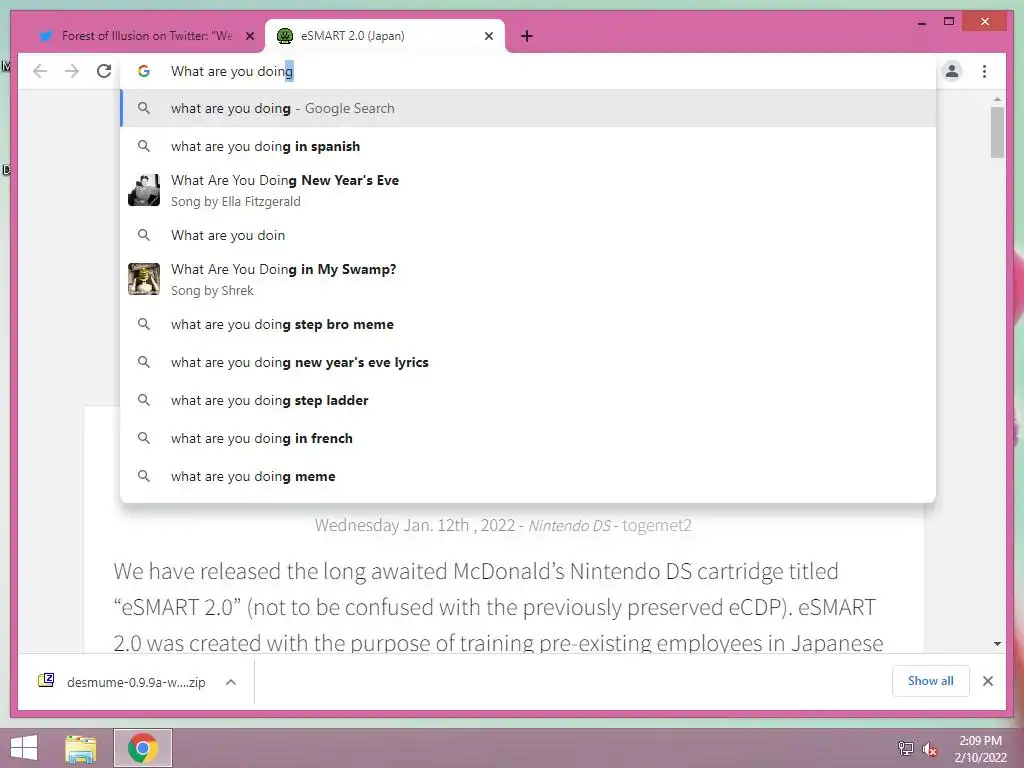The height and width of the screenshot is (768, 1024).
Task: Open a new tab with plus icon
Action: coord(527,36)
